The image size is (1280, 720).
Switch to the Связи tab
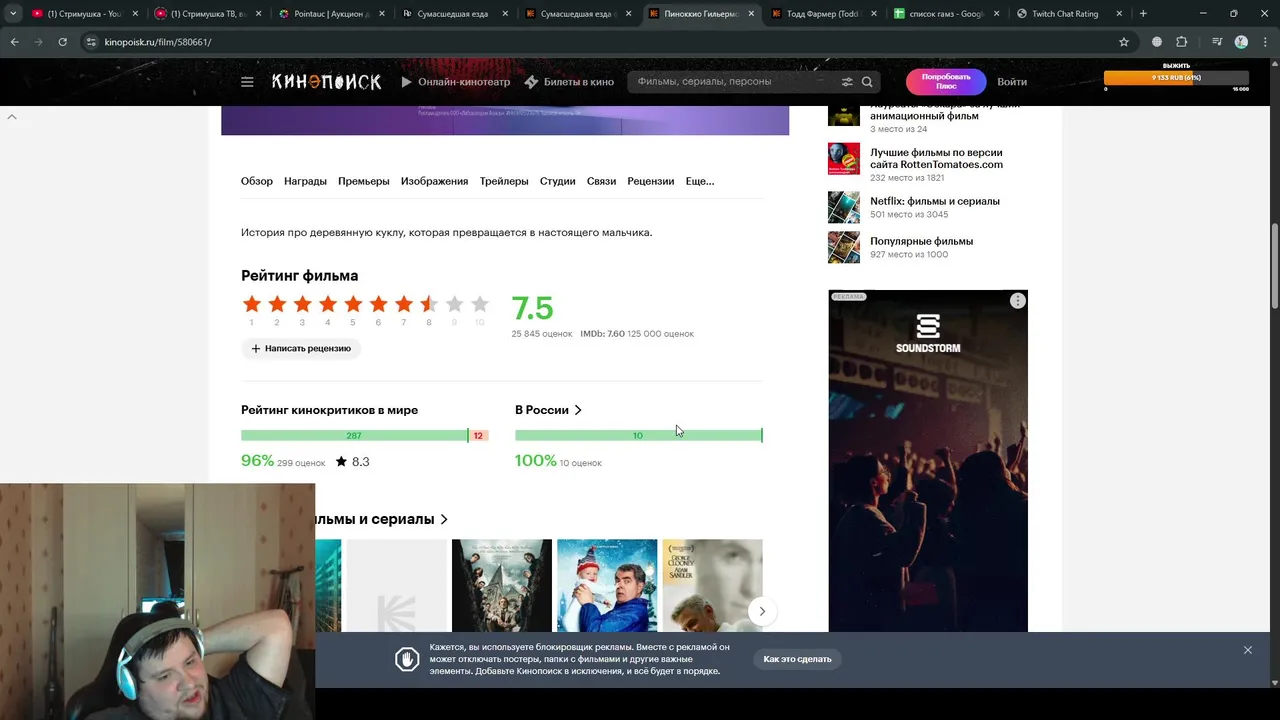pyautogui.click(x=601, y=181)
